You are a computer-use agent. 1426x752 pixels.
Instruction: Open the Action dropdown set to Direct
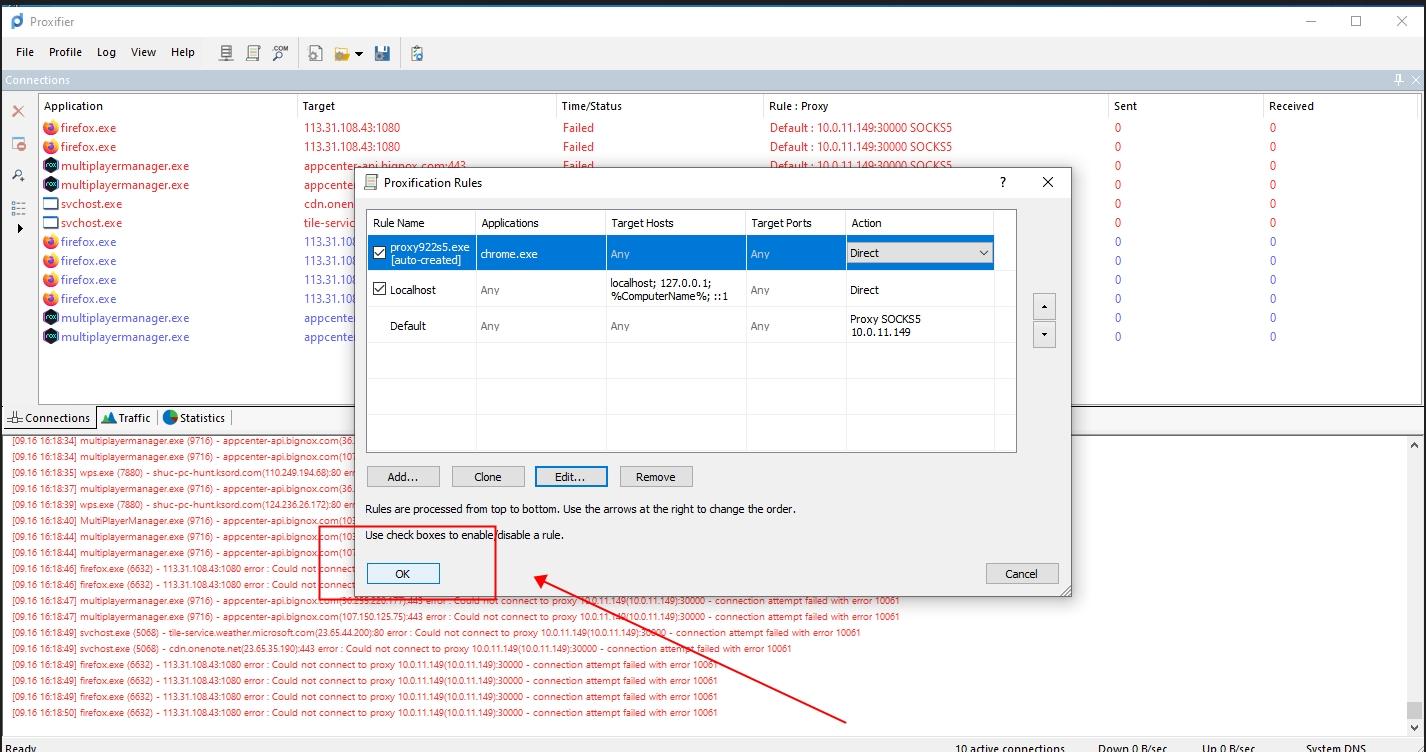(x=983, y=254)
